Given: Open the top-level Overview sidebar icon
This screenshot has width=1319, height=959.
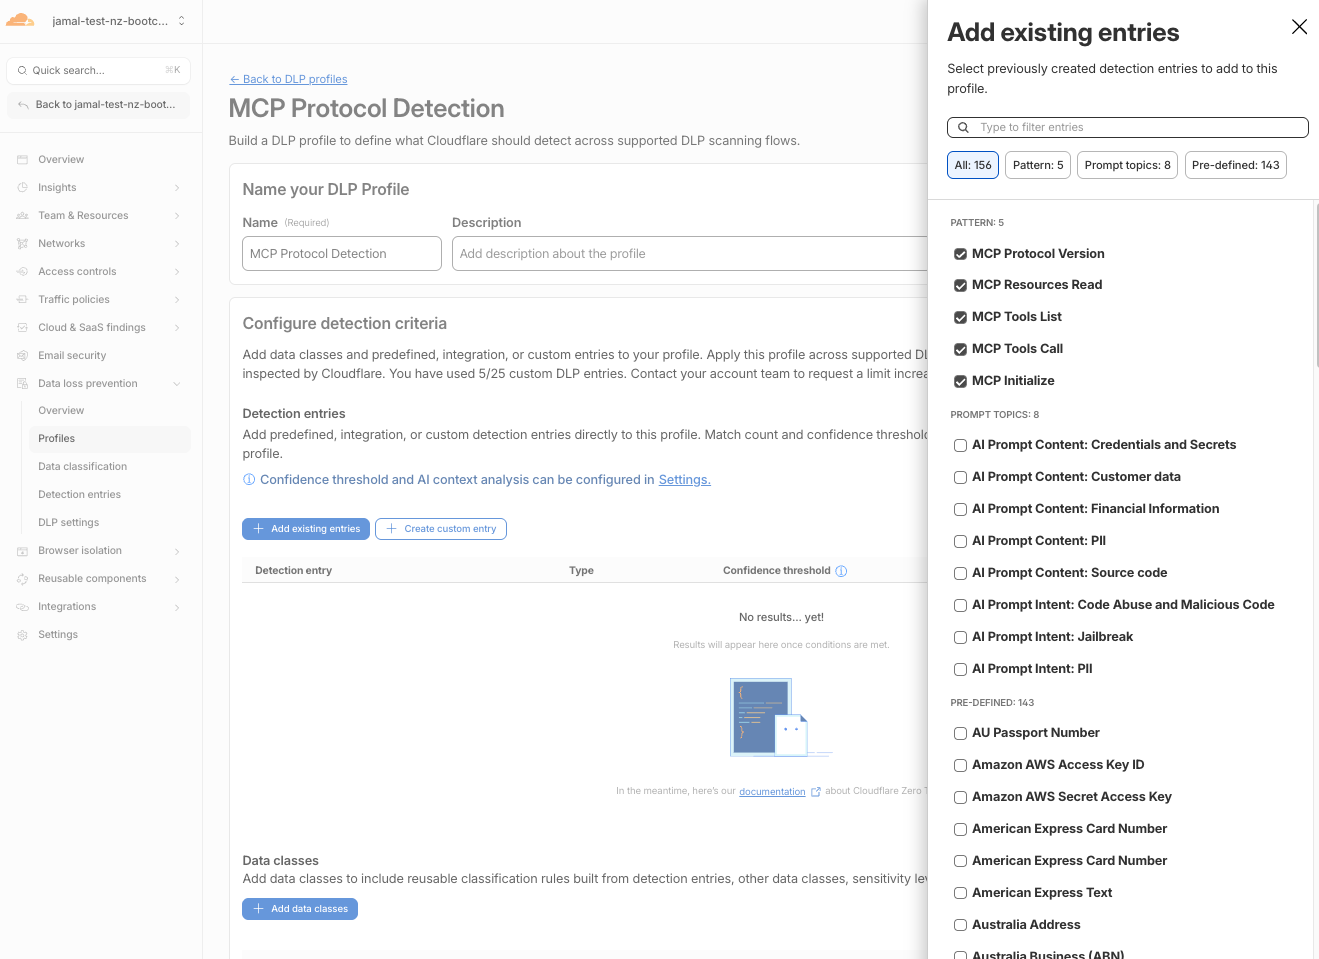Looking at the screenshot, I should [22, 160].
